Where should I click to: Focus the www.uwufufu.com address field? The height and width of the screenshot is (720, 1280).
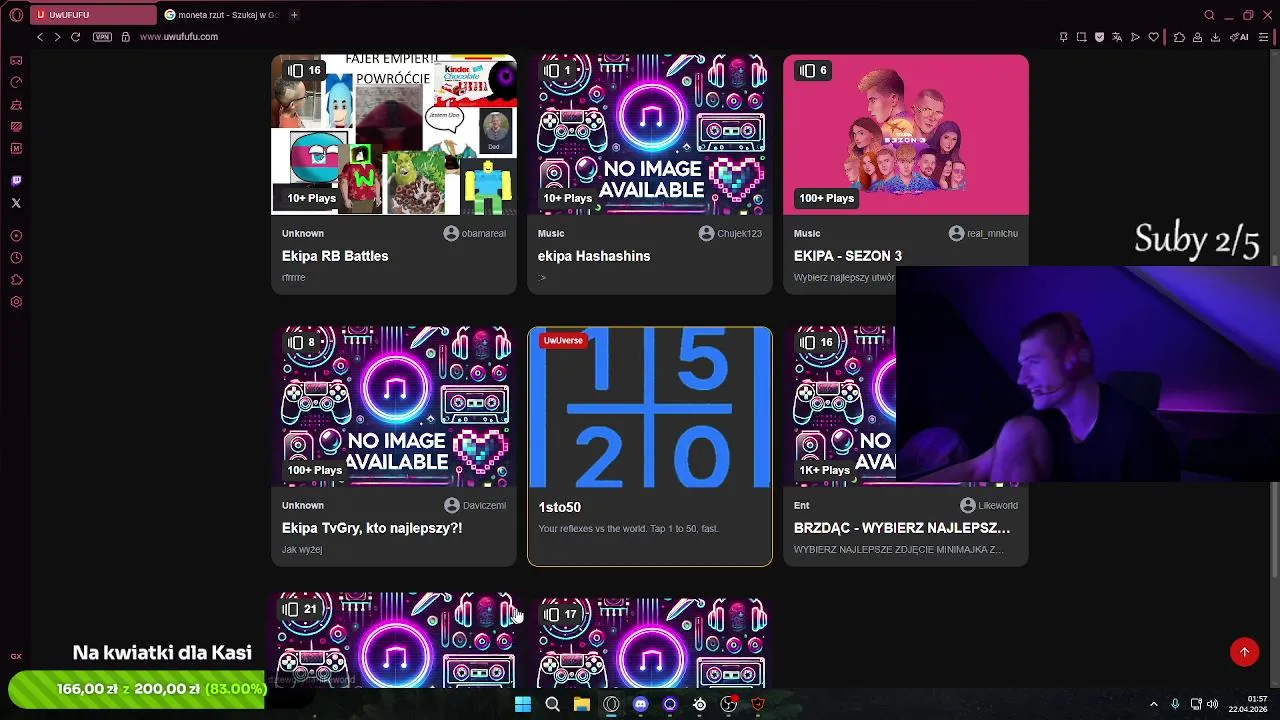tap(179, 37)
